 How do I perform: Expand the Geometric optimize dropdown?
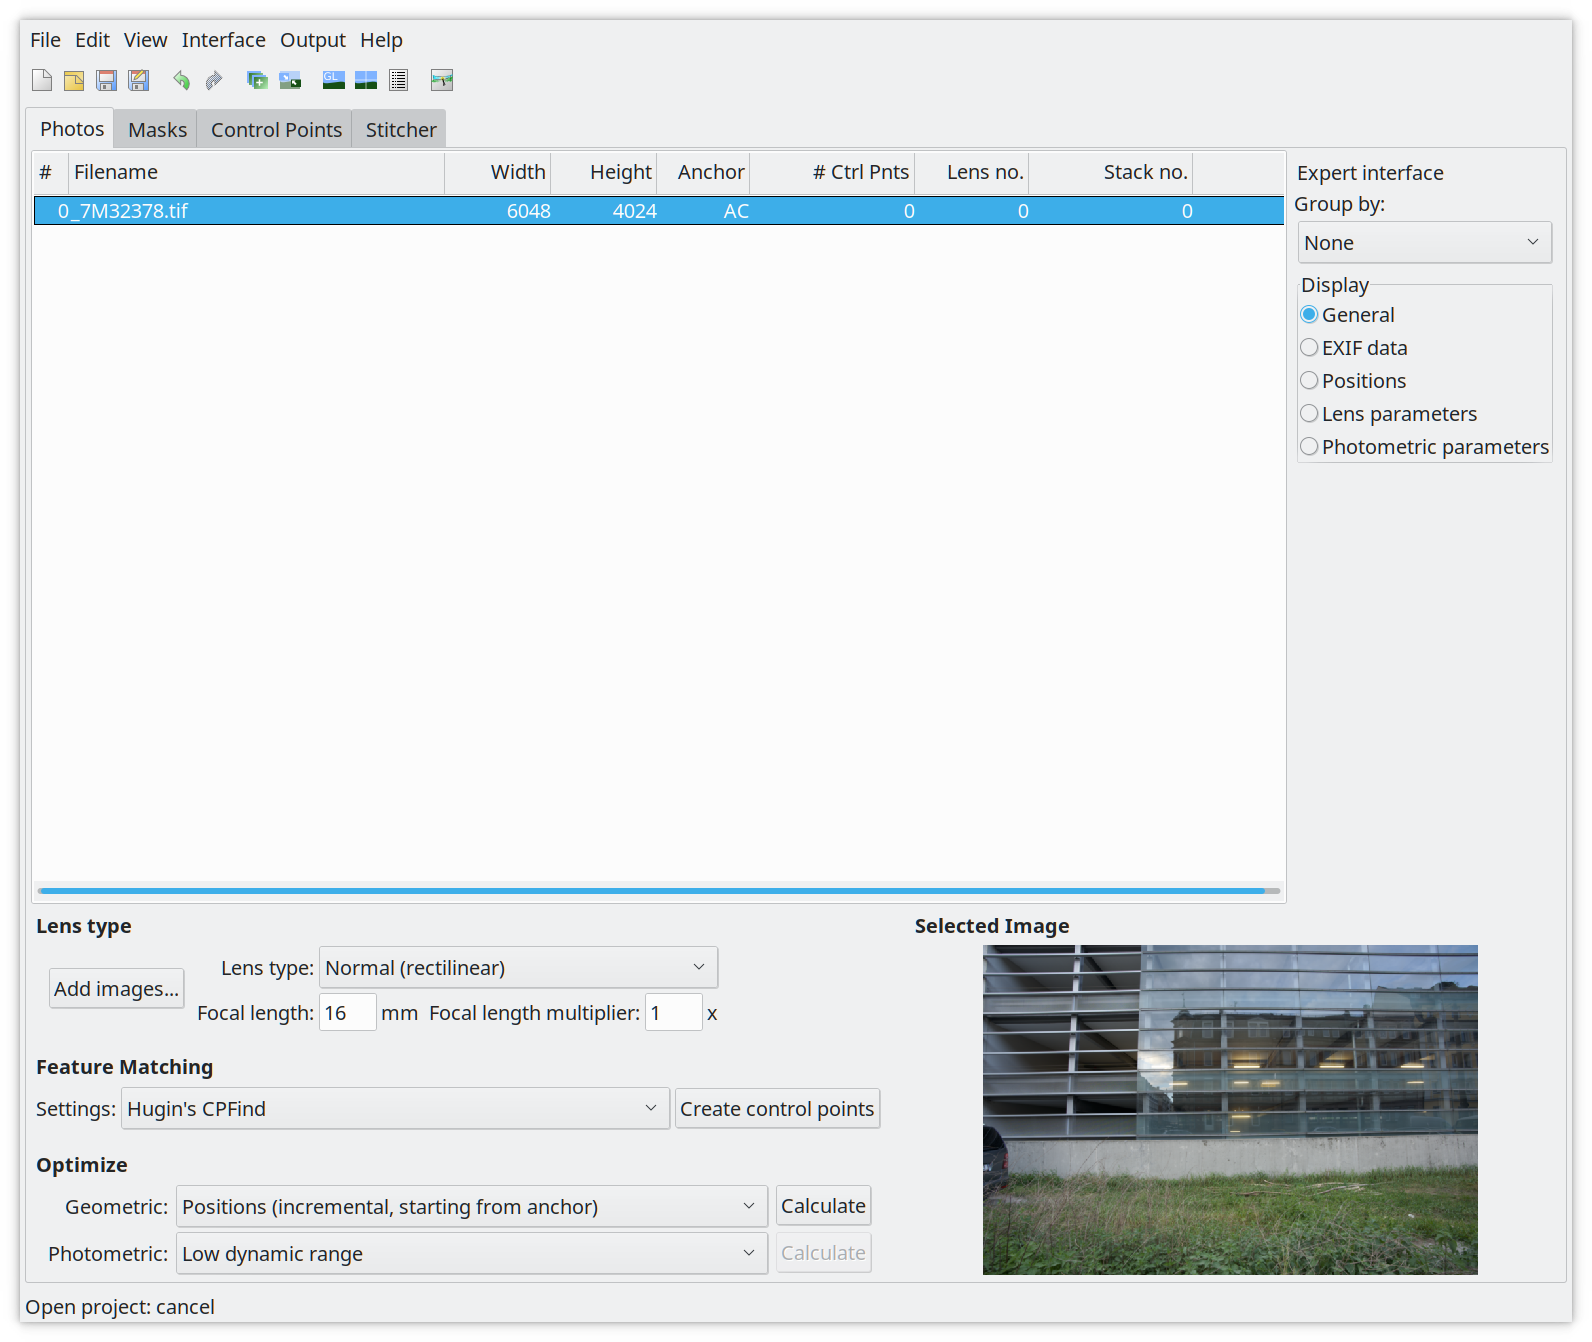[472, 1207]
